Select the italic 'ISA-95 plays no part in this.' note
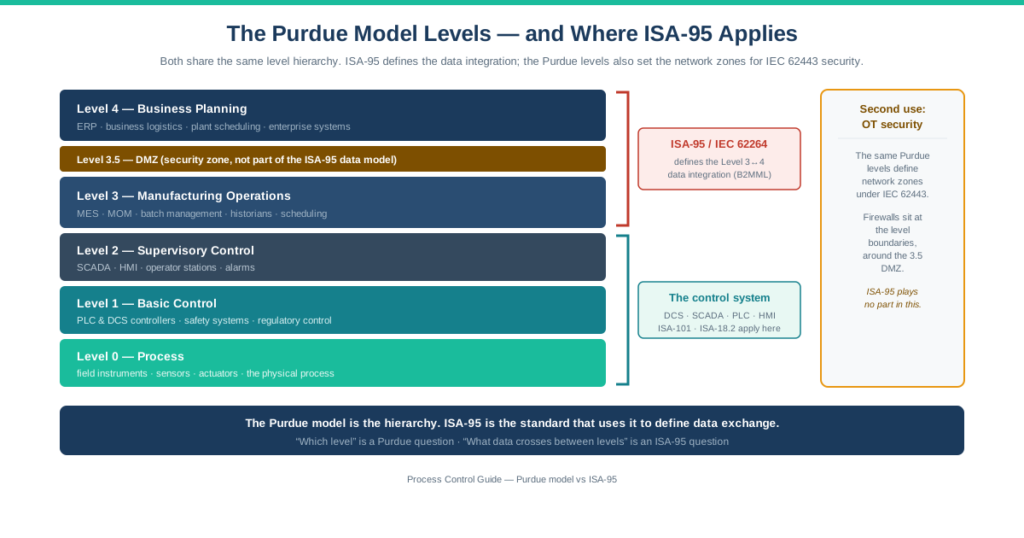 [892, 298]
